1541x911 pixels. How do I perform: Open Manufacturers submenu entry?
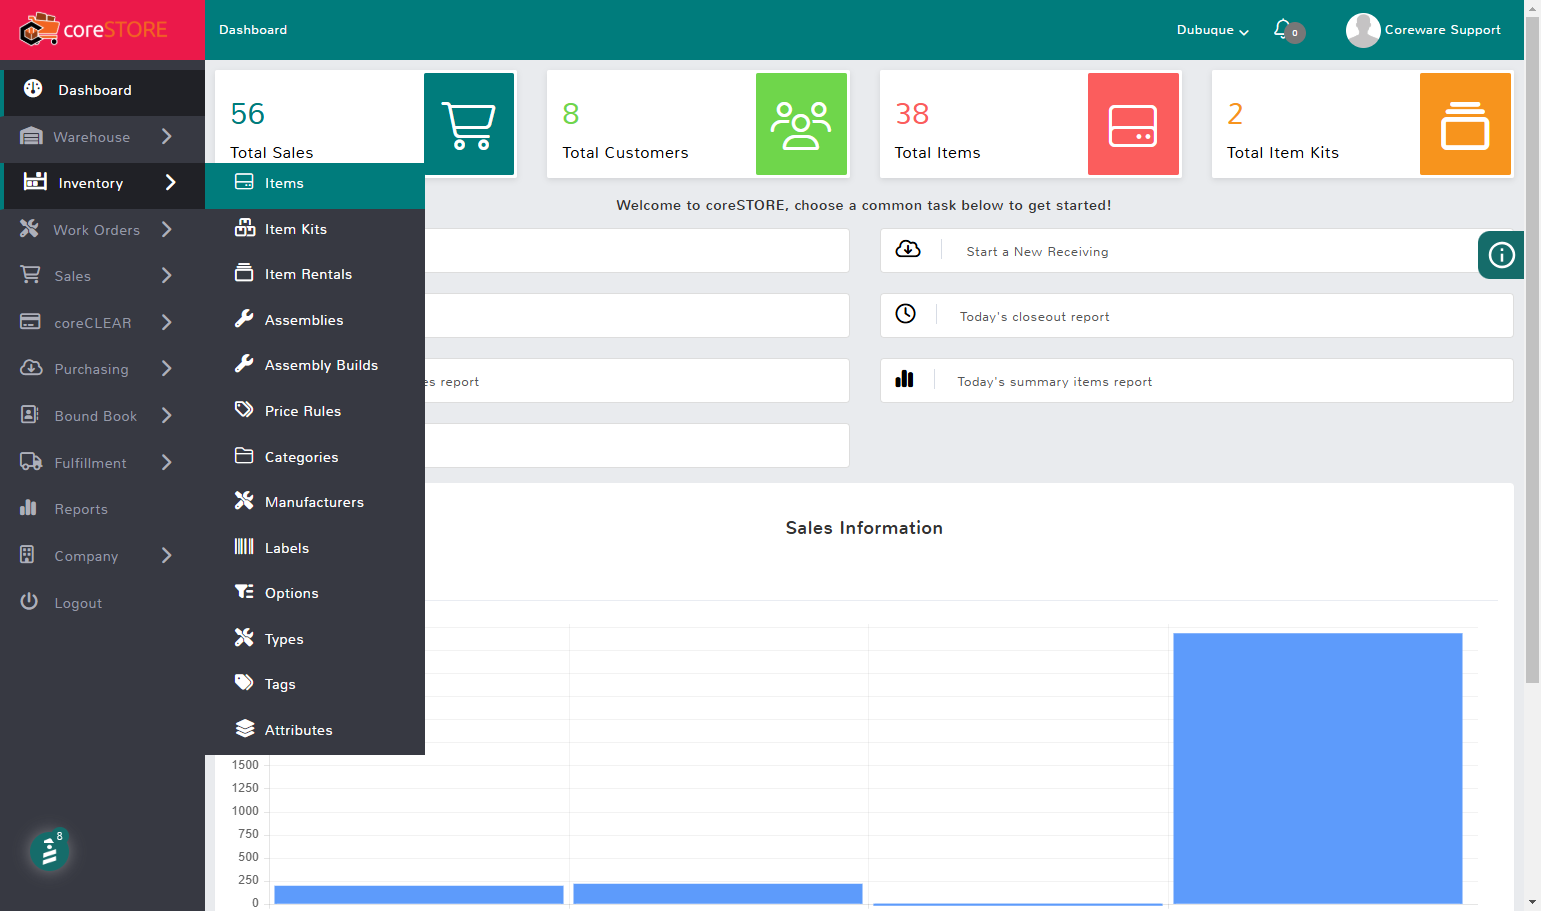pyautogui.click(x=315, y=502)
